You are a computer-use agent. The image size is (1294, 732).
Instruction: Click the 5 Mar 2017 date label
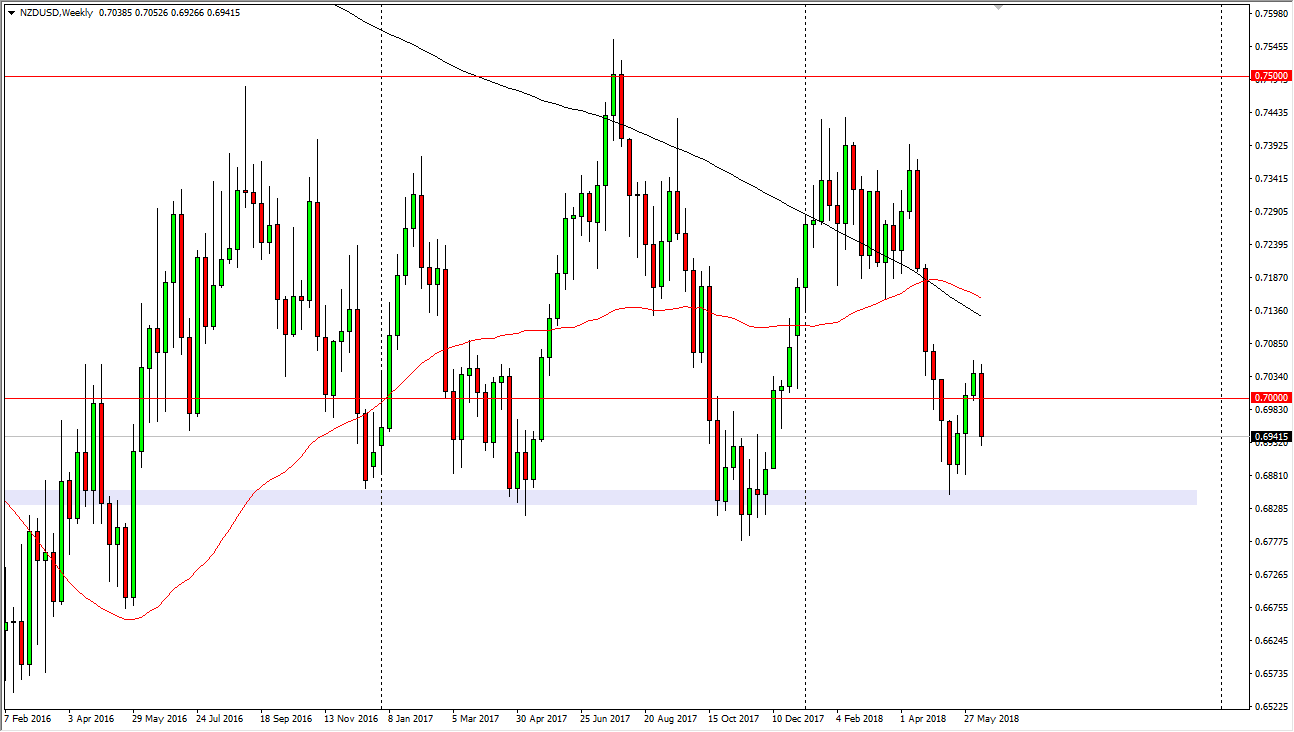(474, 718)
